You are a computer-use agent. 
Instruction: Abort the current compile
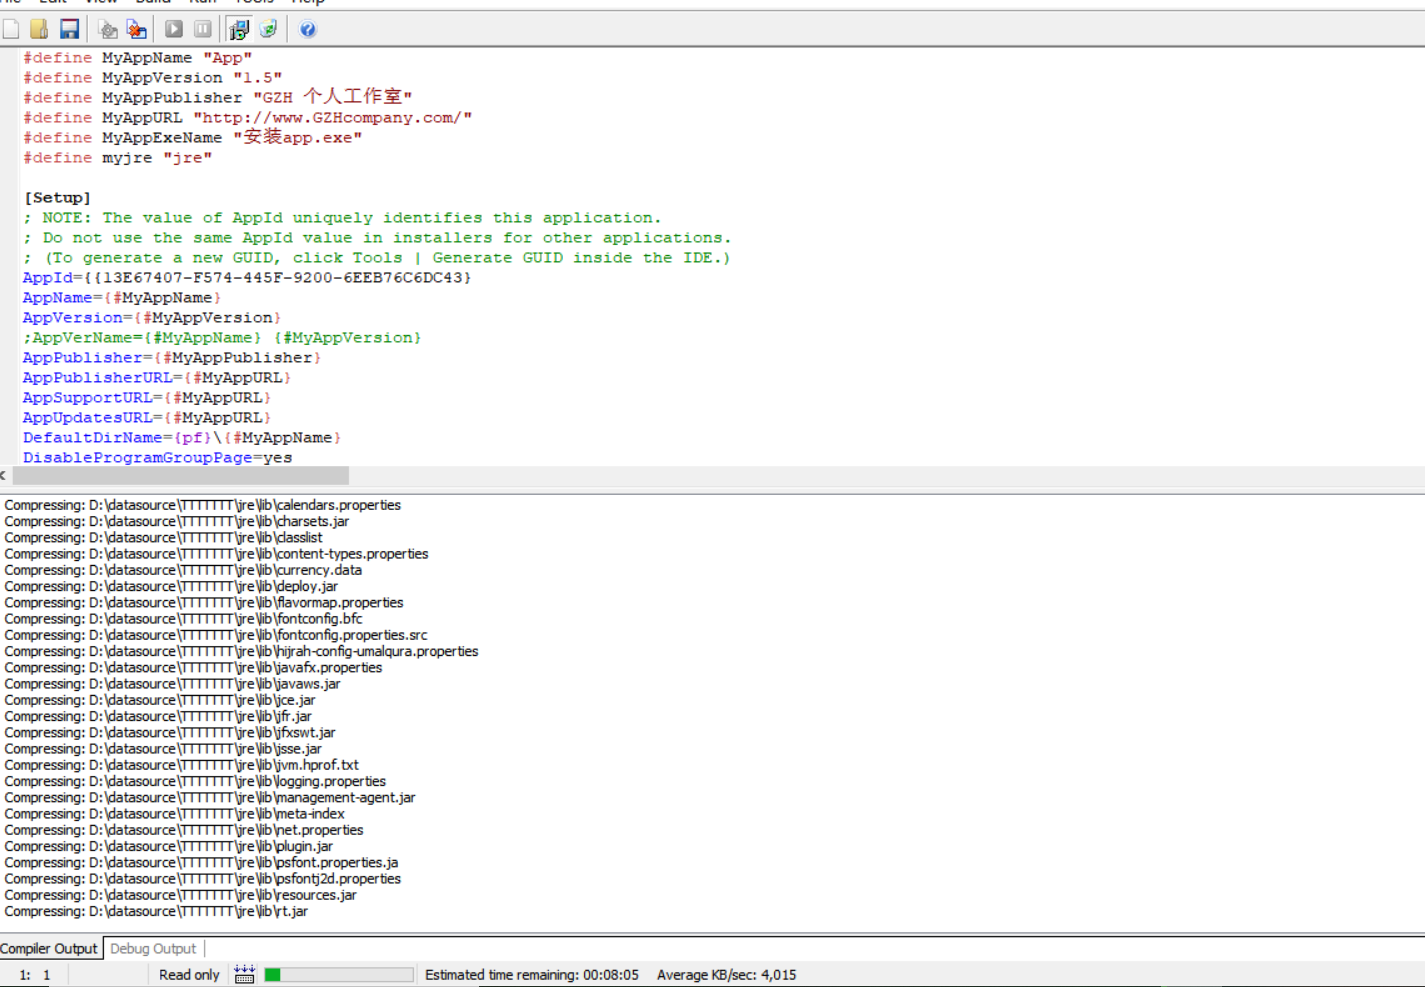[x=137, y=29]
